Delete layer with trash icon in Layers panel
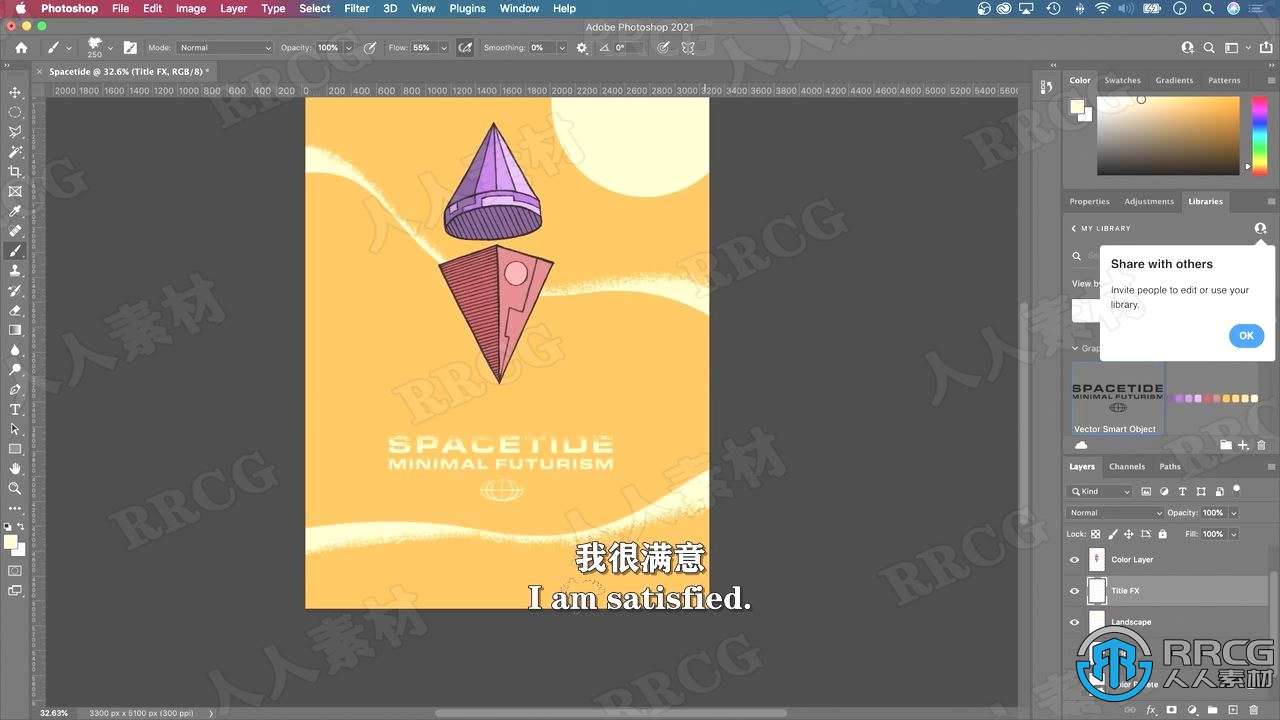Screen dimensions: 1280x720 pyautogui.click(x=1253, y=710)
